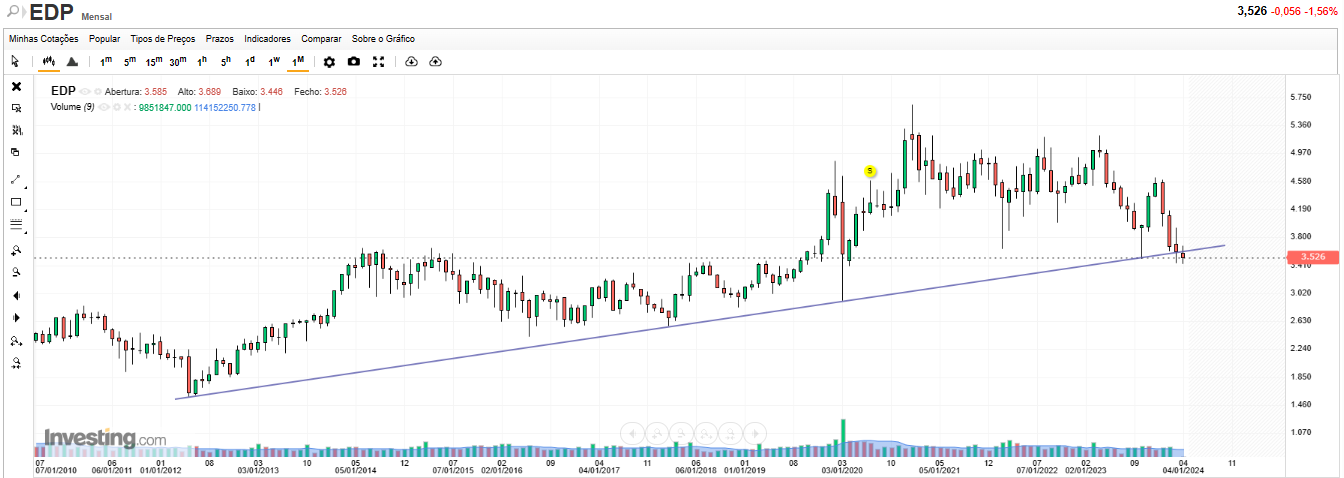The height and width of the screenshot is (478, 1344).
Task: Click the EDP symbol title
Action: click(63, 91)
